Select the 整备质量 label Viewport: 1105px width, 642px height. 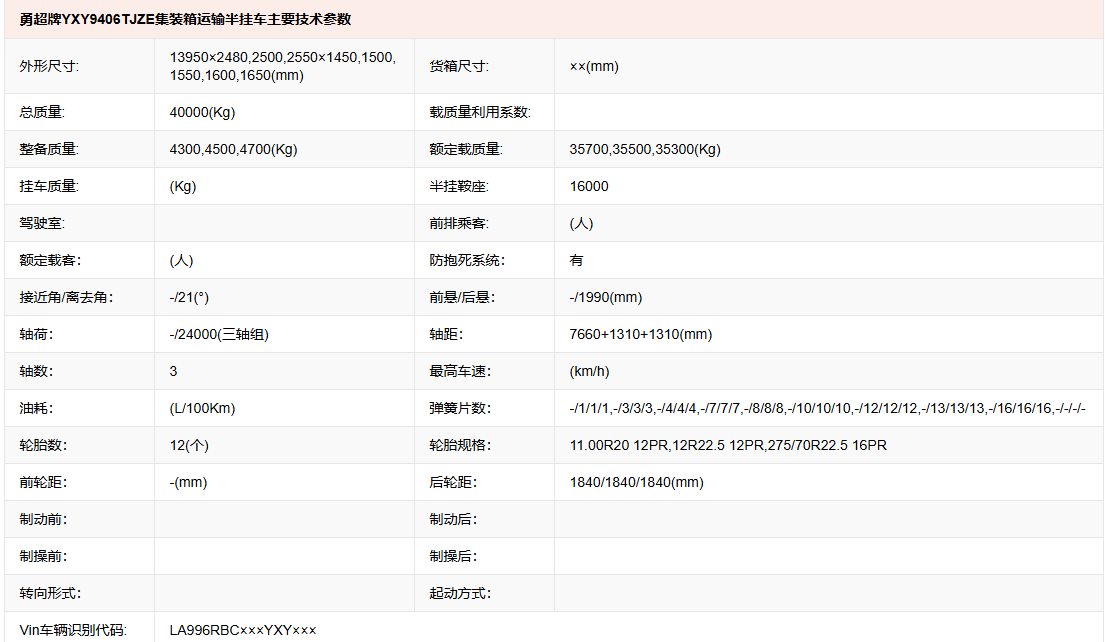click(x=49, y=149)
